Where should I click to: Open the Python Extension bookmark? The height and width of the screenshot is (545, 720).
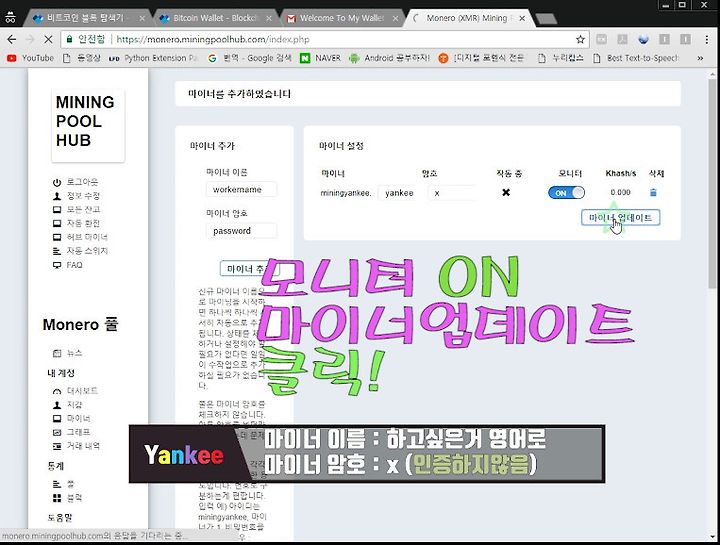153,58
